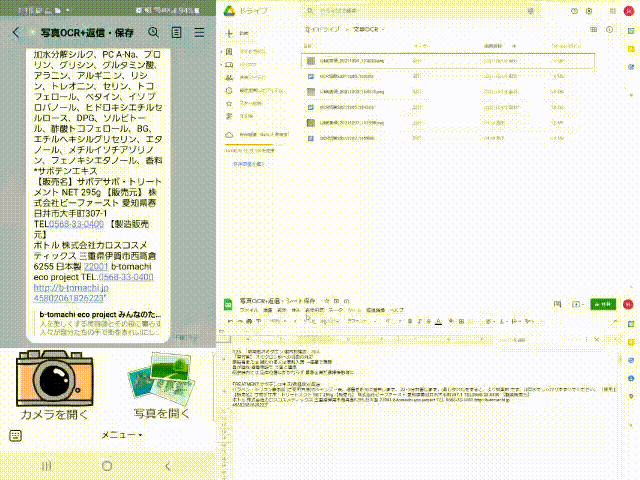The image size is (640, 480).
Task: Open the account avatar in Drive
Action: 629,11
